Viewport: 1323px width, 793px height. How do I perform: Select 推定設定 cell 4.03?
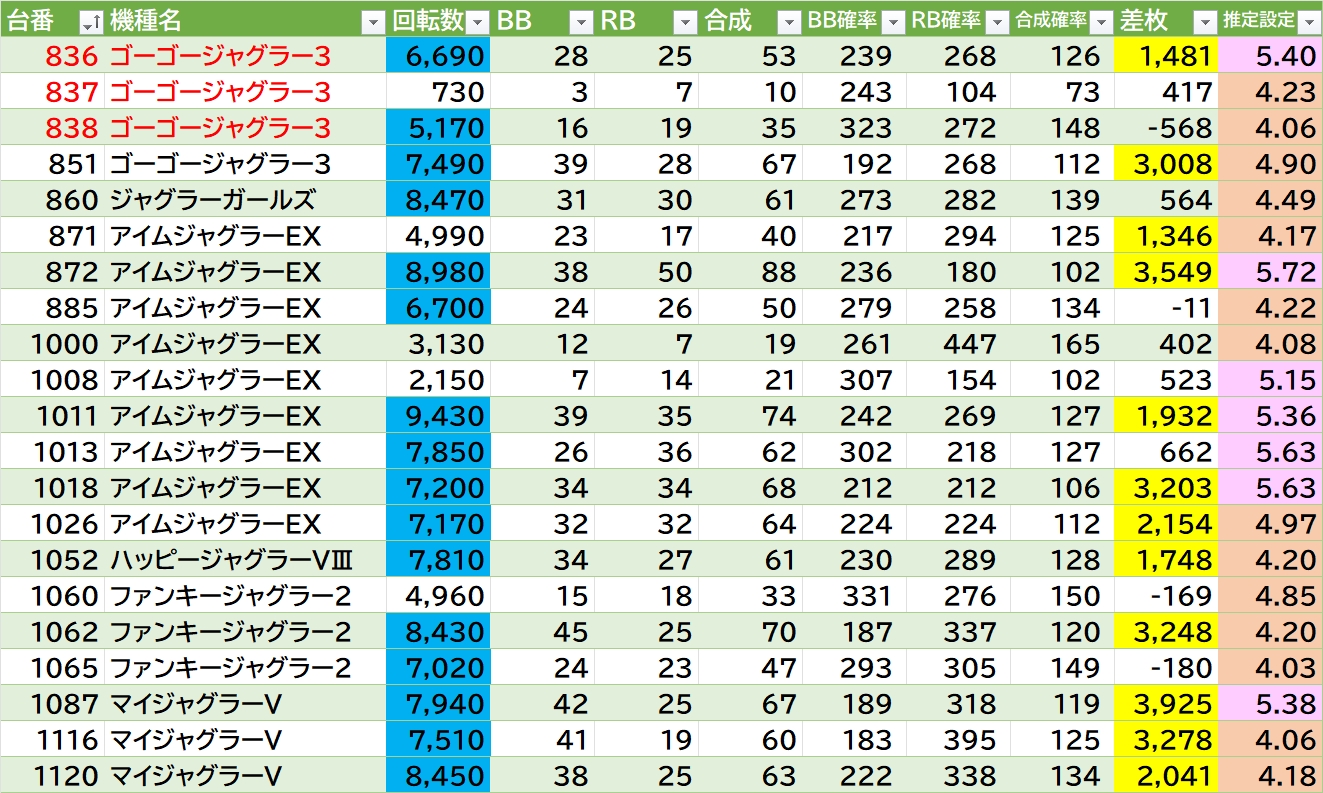[x=1270, y=668]
